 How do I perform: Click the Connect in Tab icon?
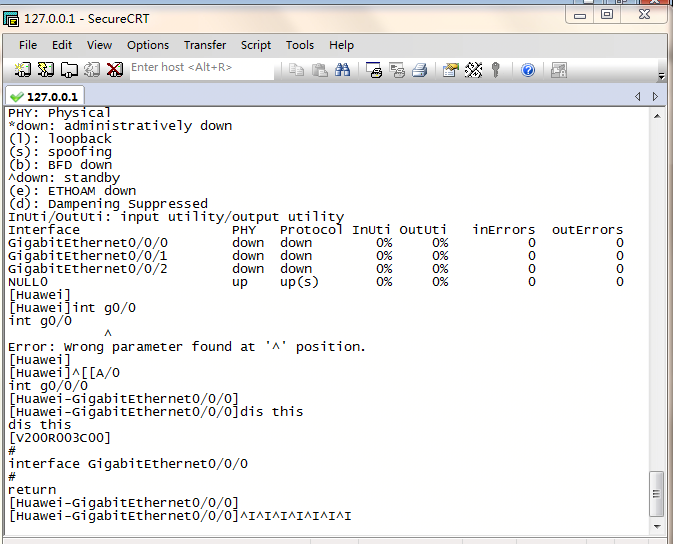click(x=69, y=70)
